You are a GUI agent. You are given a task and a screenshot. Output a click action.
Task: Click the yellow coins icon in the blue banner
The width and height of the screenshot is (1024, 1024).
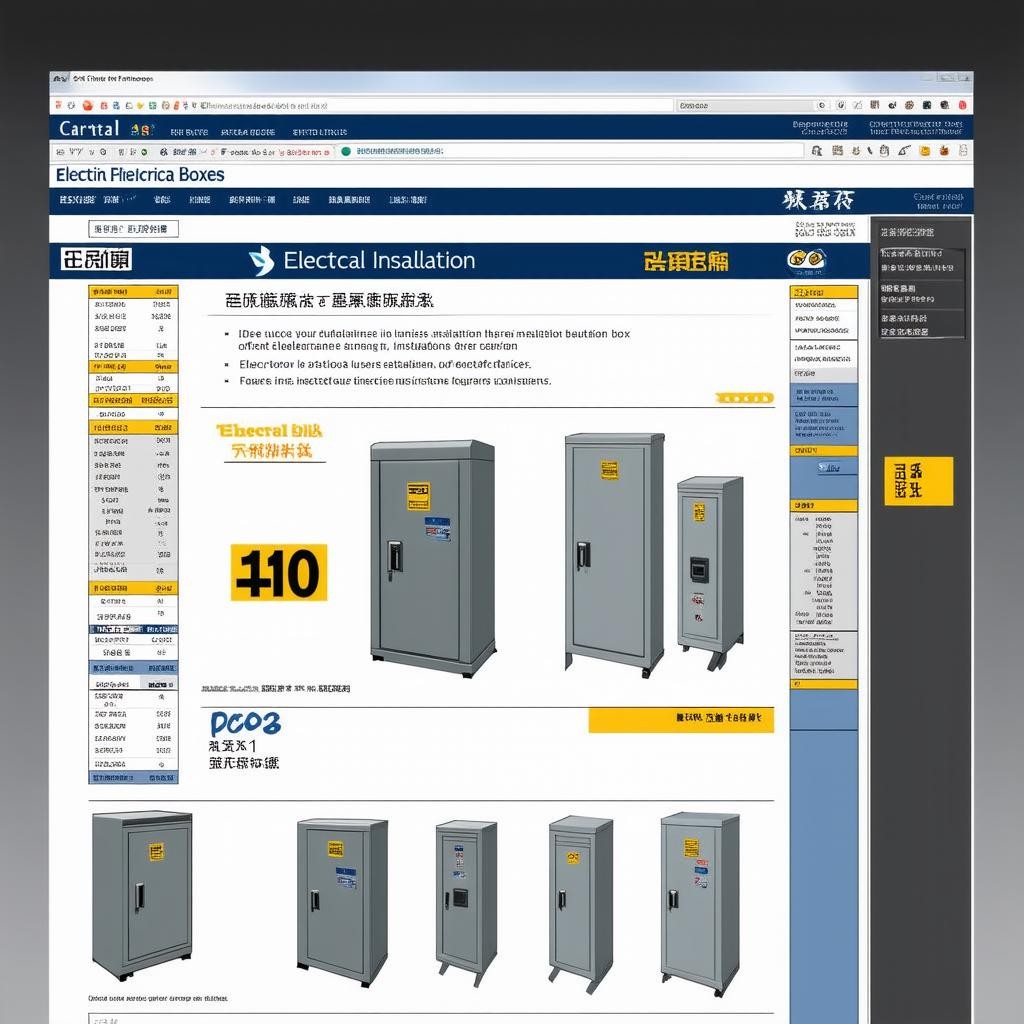coord(806,261)
